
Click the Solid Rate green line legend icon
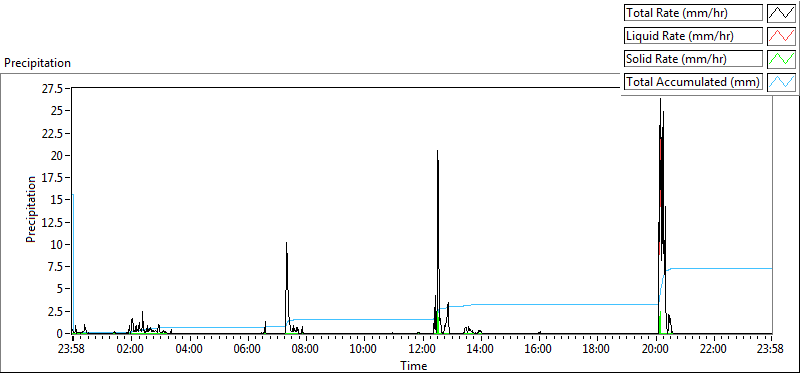781,59
